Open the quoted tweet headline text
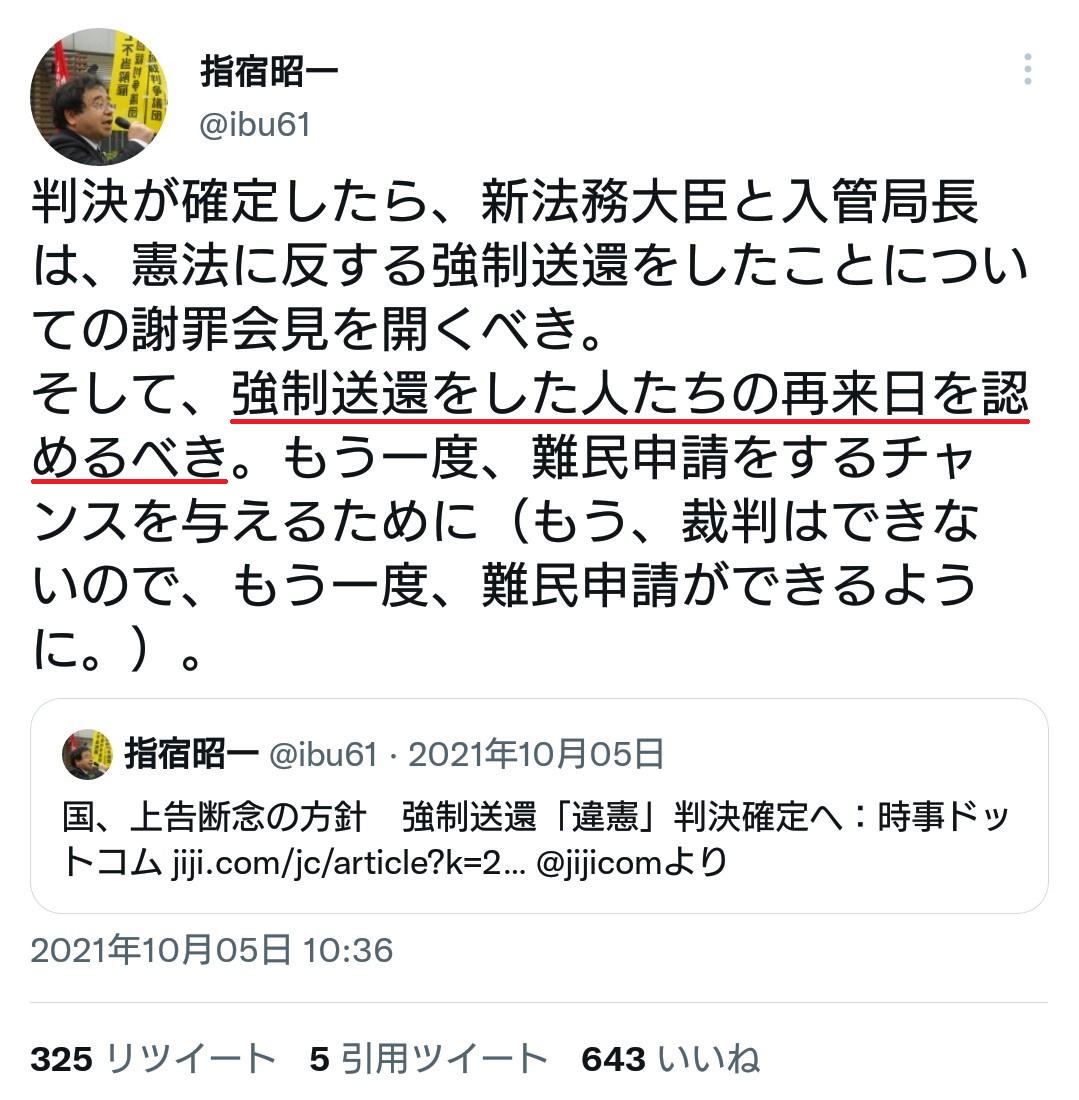The height and width of the screenshot is (1100, 1079). click(535, 840)
